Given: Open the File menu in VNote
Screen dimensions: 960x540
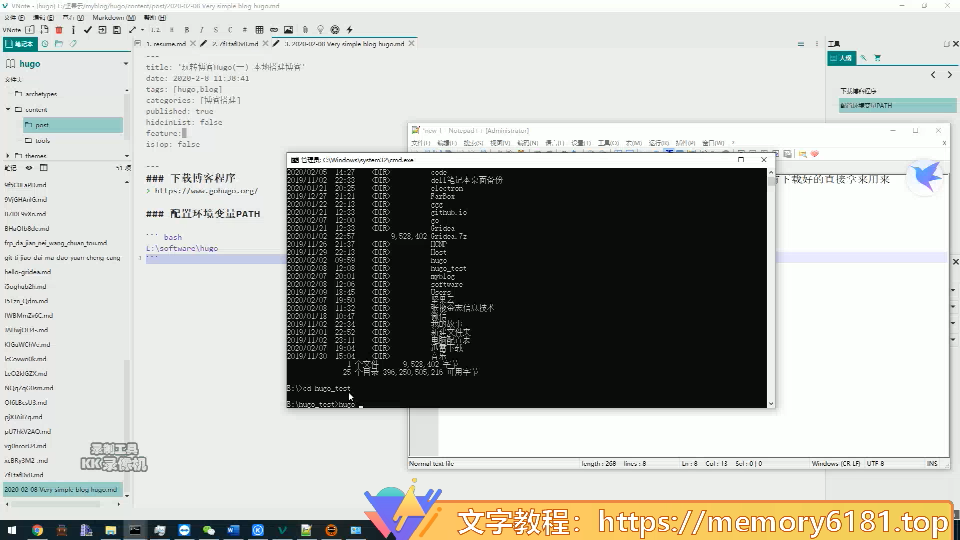Looking at the screenshot, I should (15, 17).
